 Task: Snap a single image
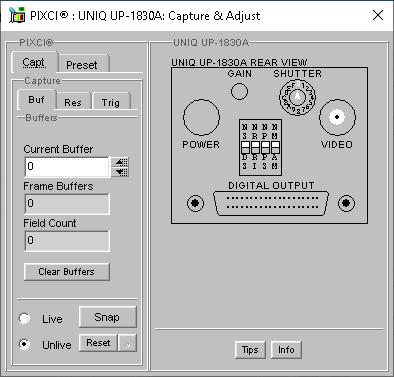tap(107, 317)
